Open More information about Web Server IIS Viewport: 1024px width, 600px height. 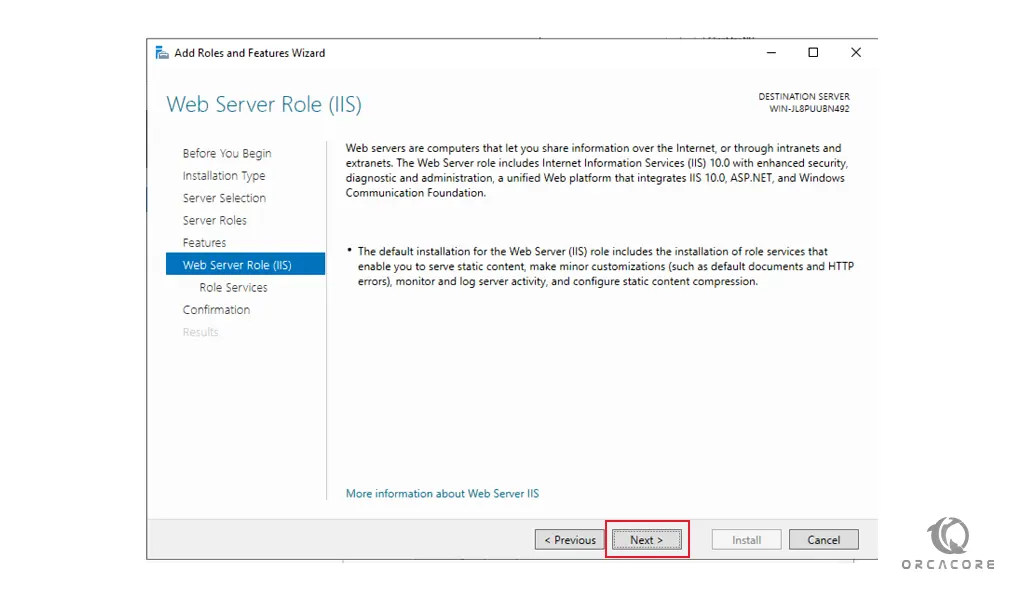pos(442,494)
